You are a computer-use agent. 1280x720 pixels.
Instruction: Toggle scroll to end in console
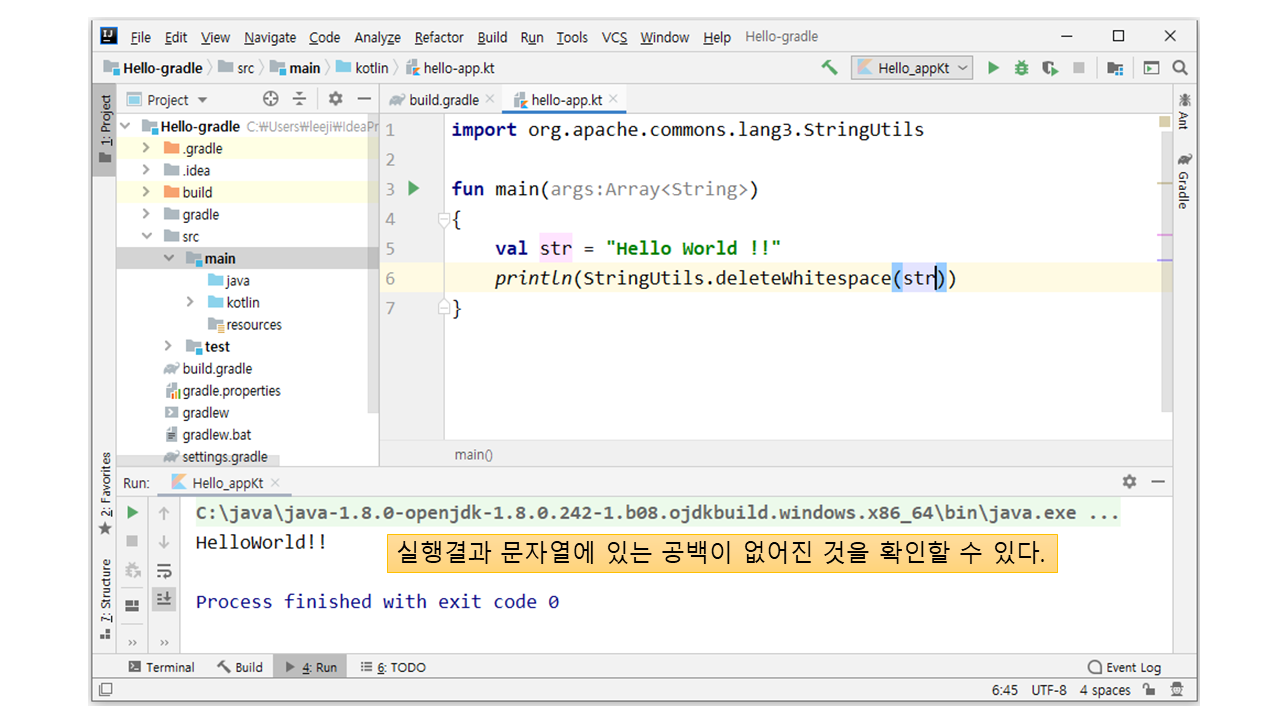164,599
